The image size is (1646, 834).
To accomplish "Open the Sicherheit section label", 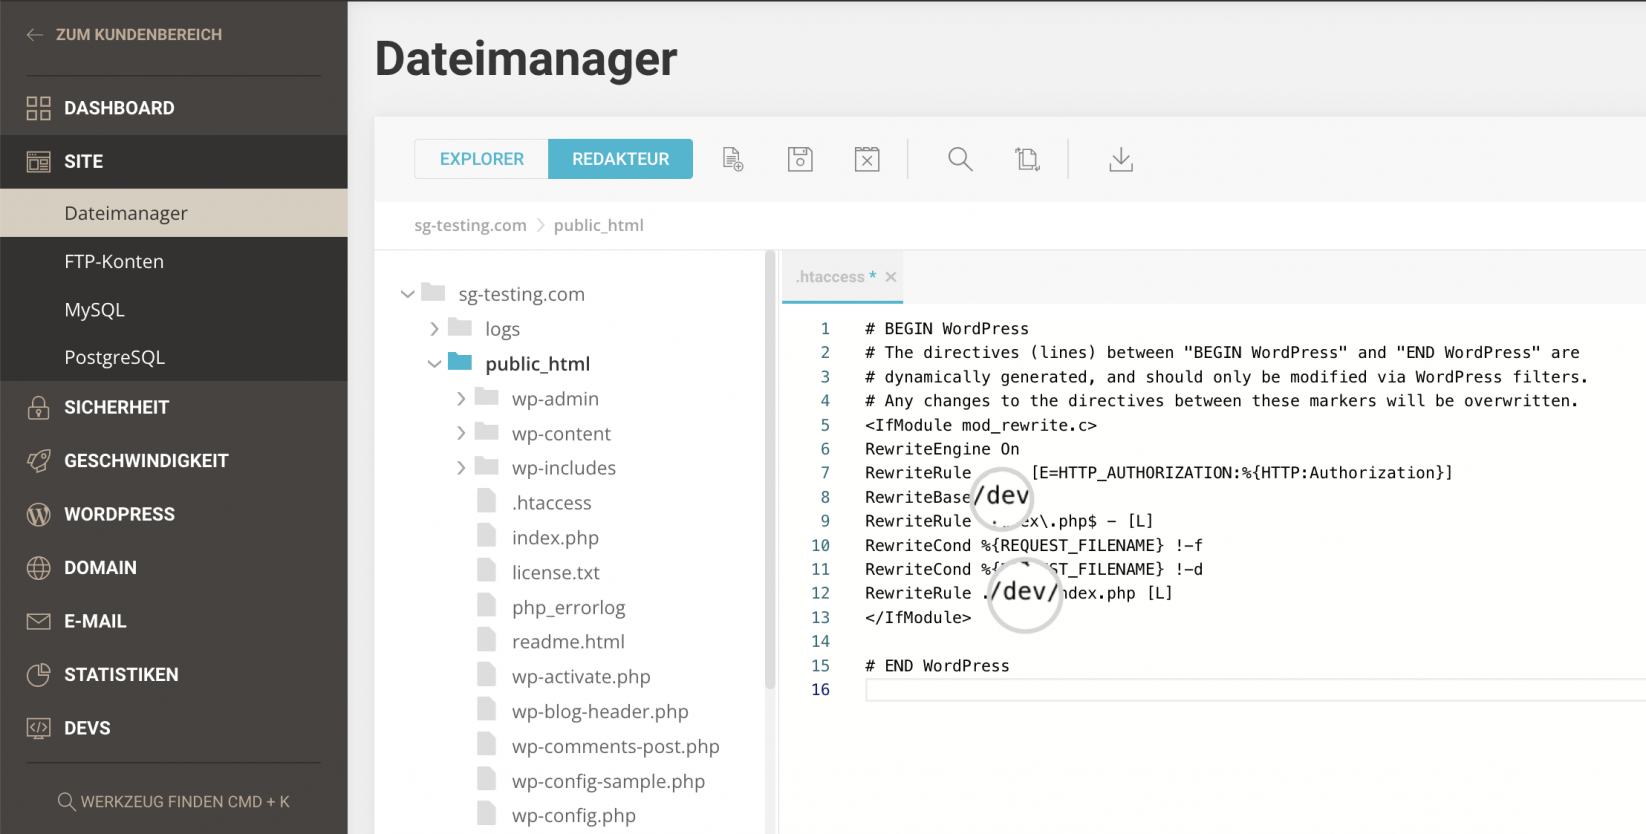I will pos(116,407).
